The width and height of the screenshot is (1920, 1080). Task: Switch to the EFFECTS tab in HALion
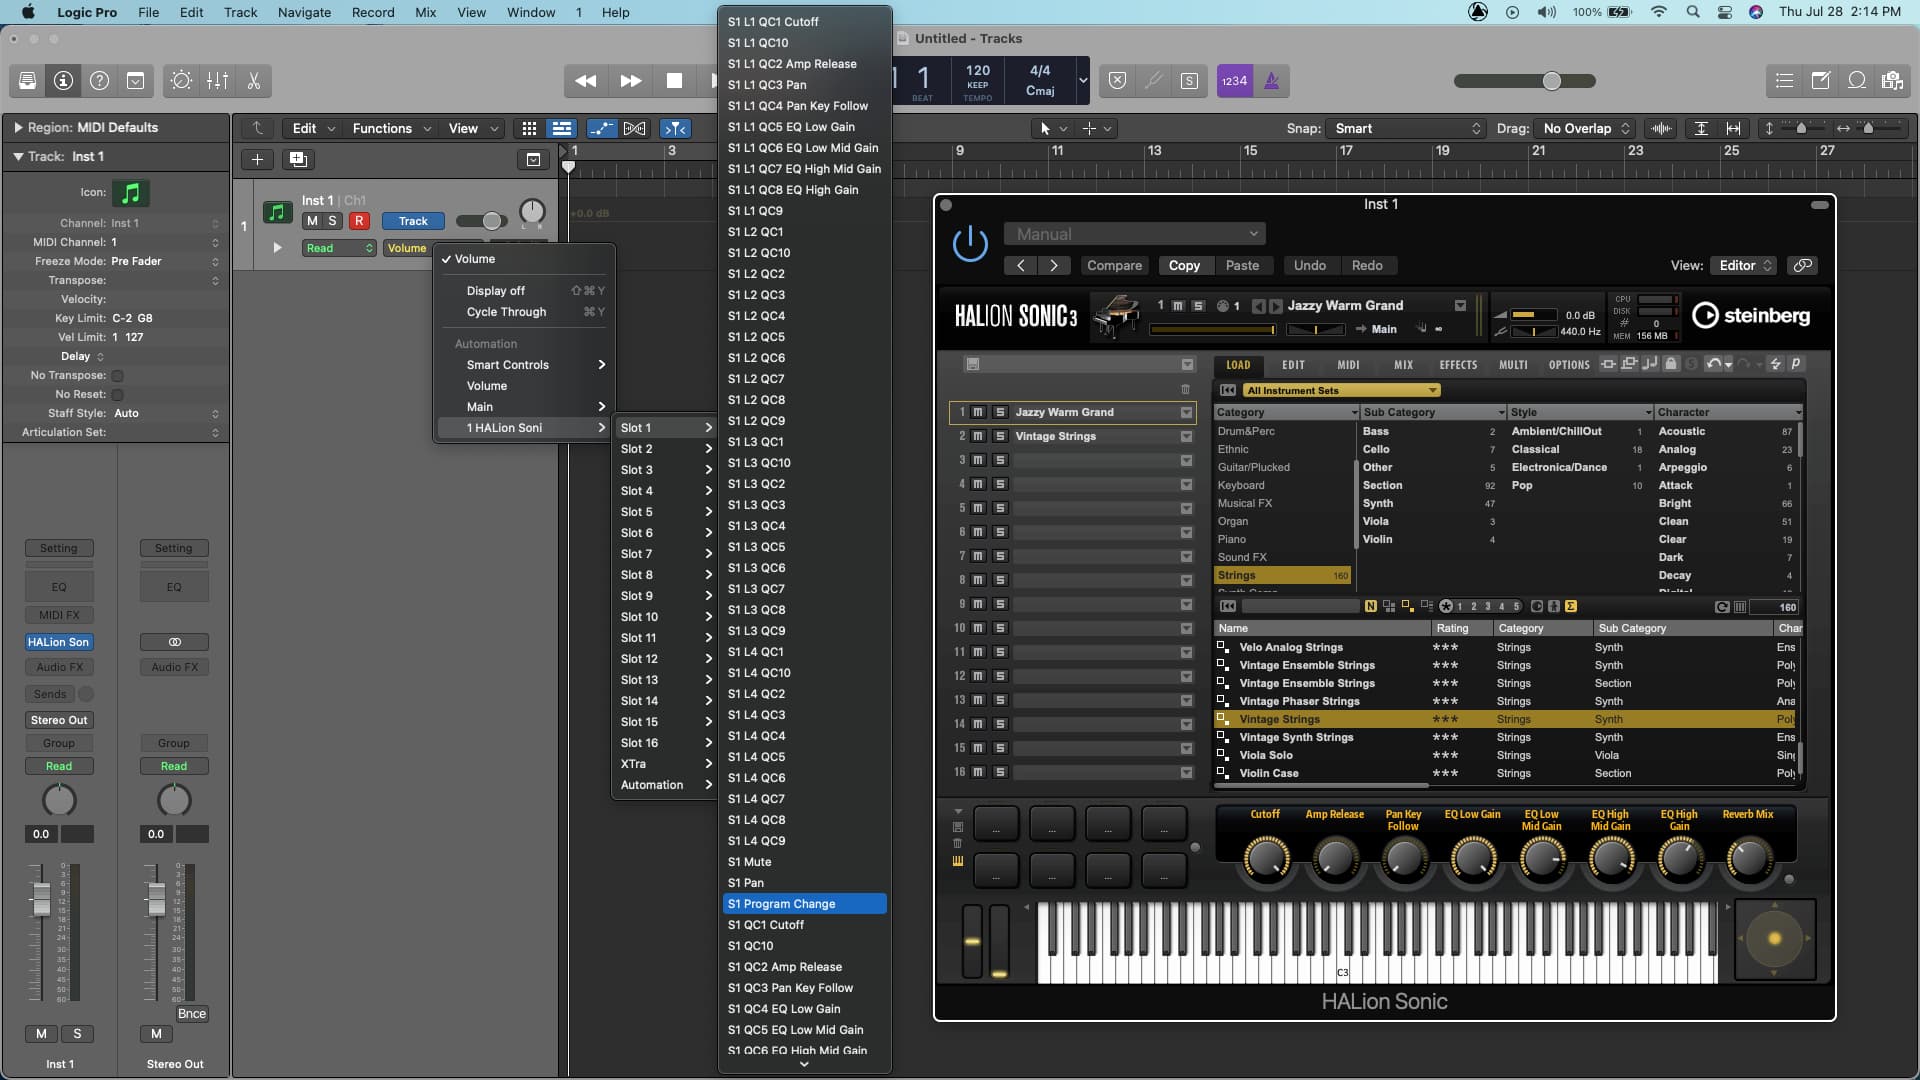click(x=1458, y=365)
